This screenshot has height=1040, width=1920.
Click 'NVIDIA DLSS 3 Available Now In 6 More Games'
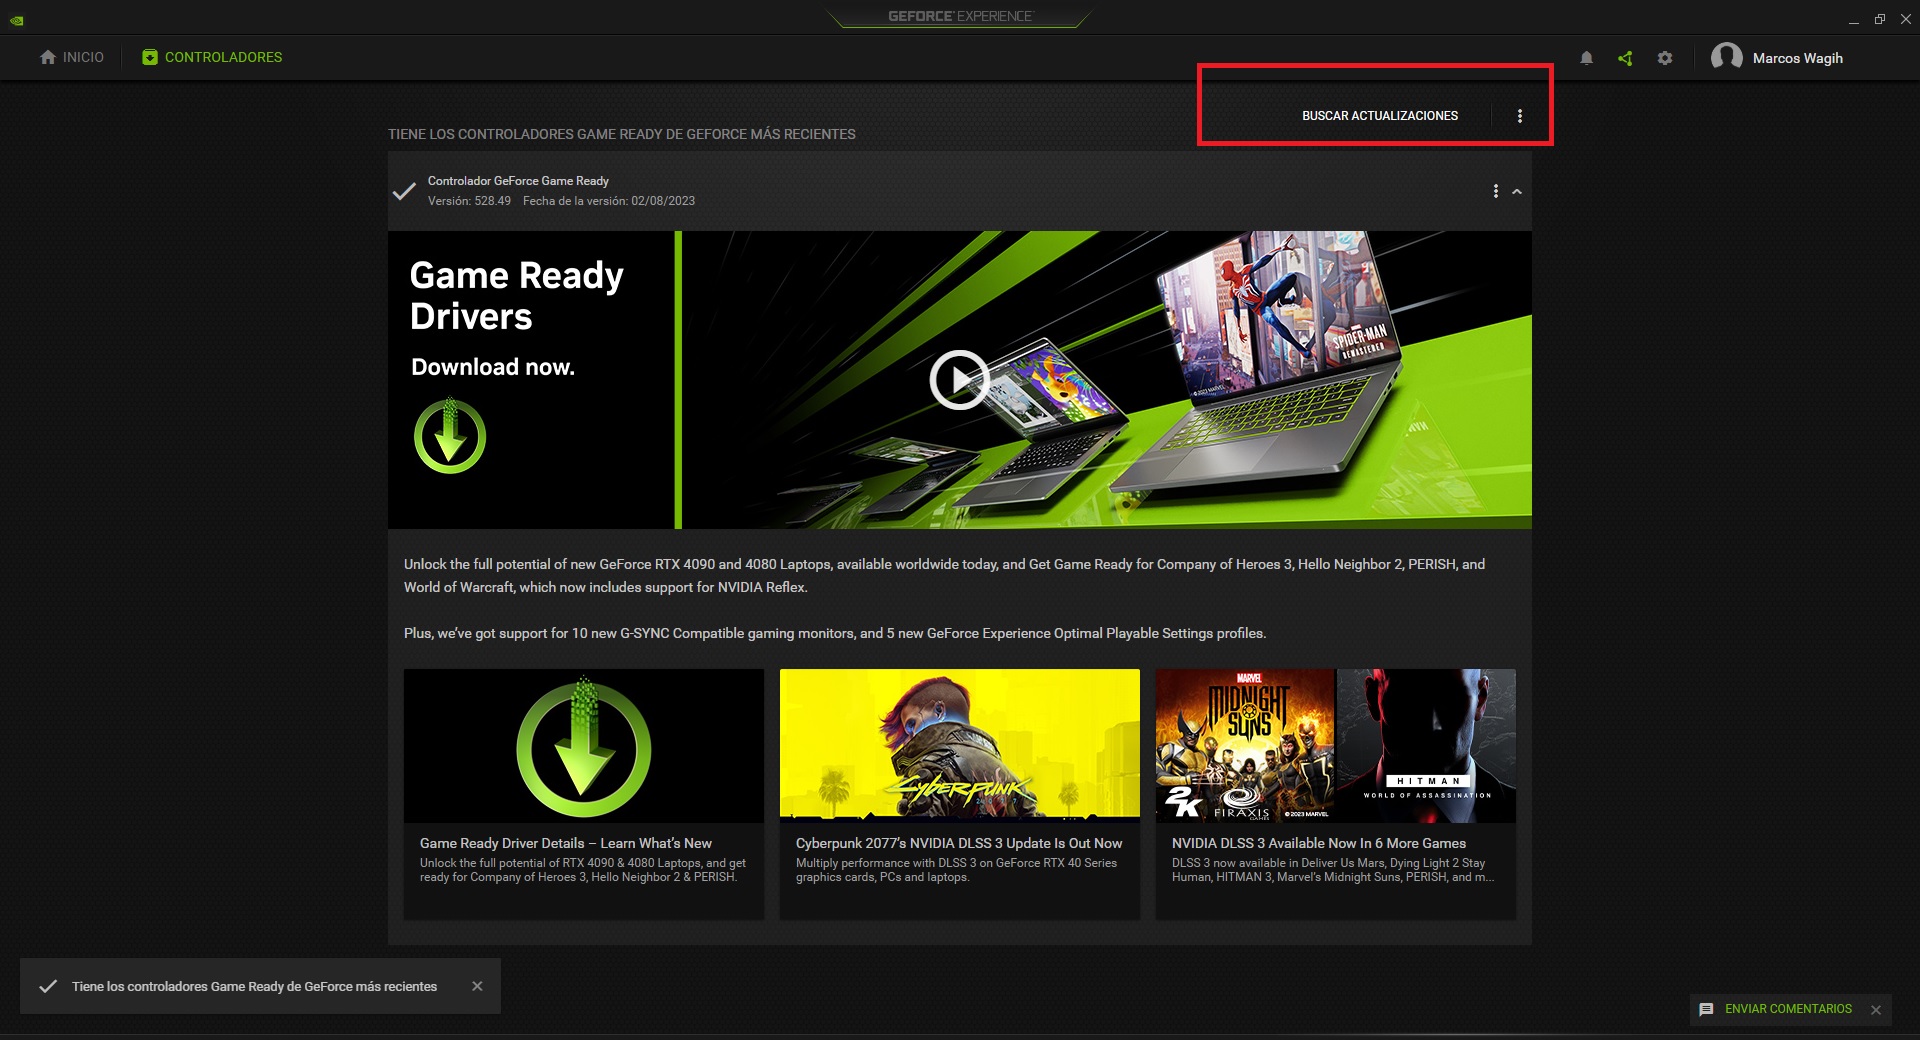coord(1319,843)
